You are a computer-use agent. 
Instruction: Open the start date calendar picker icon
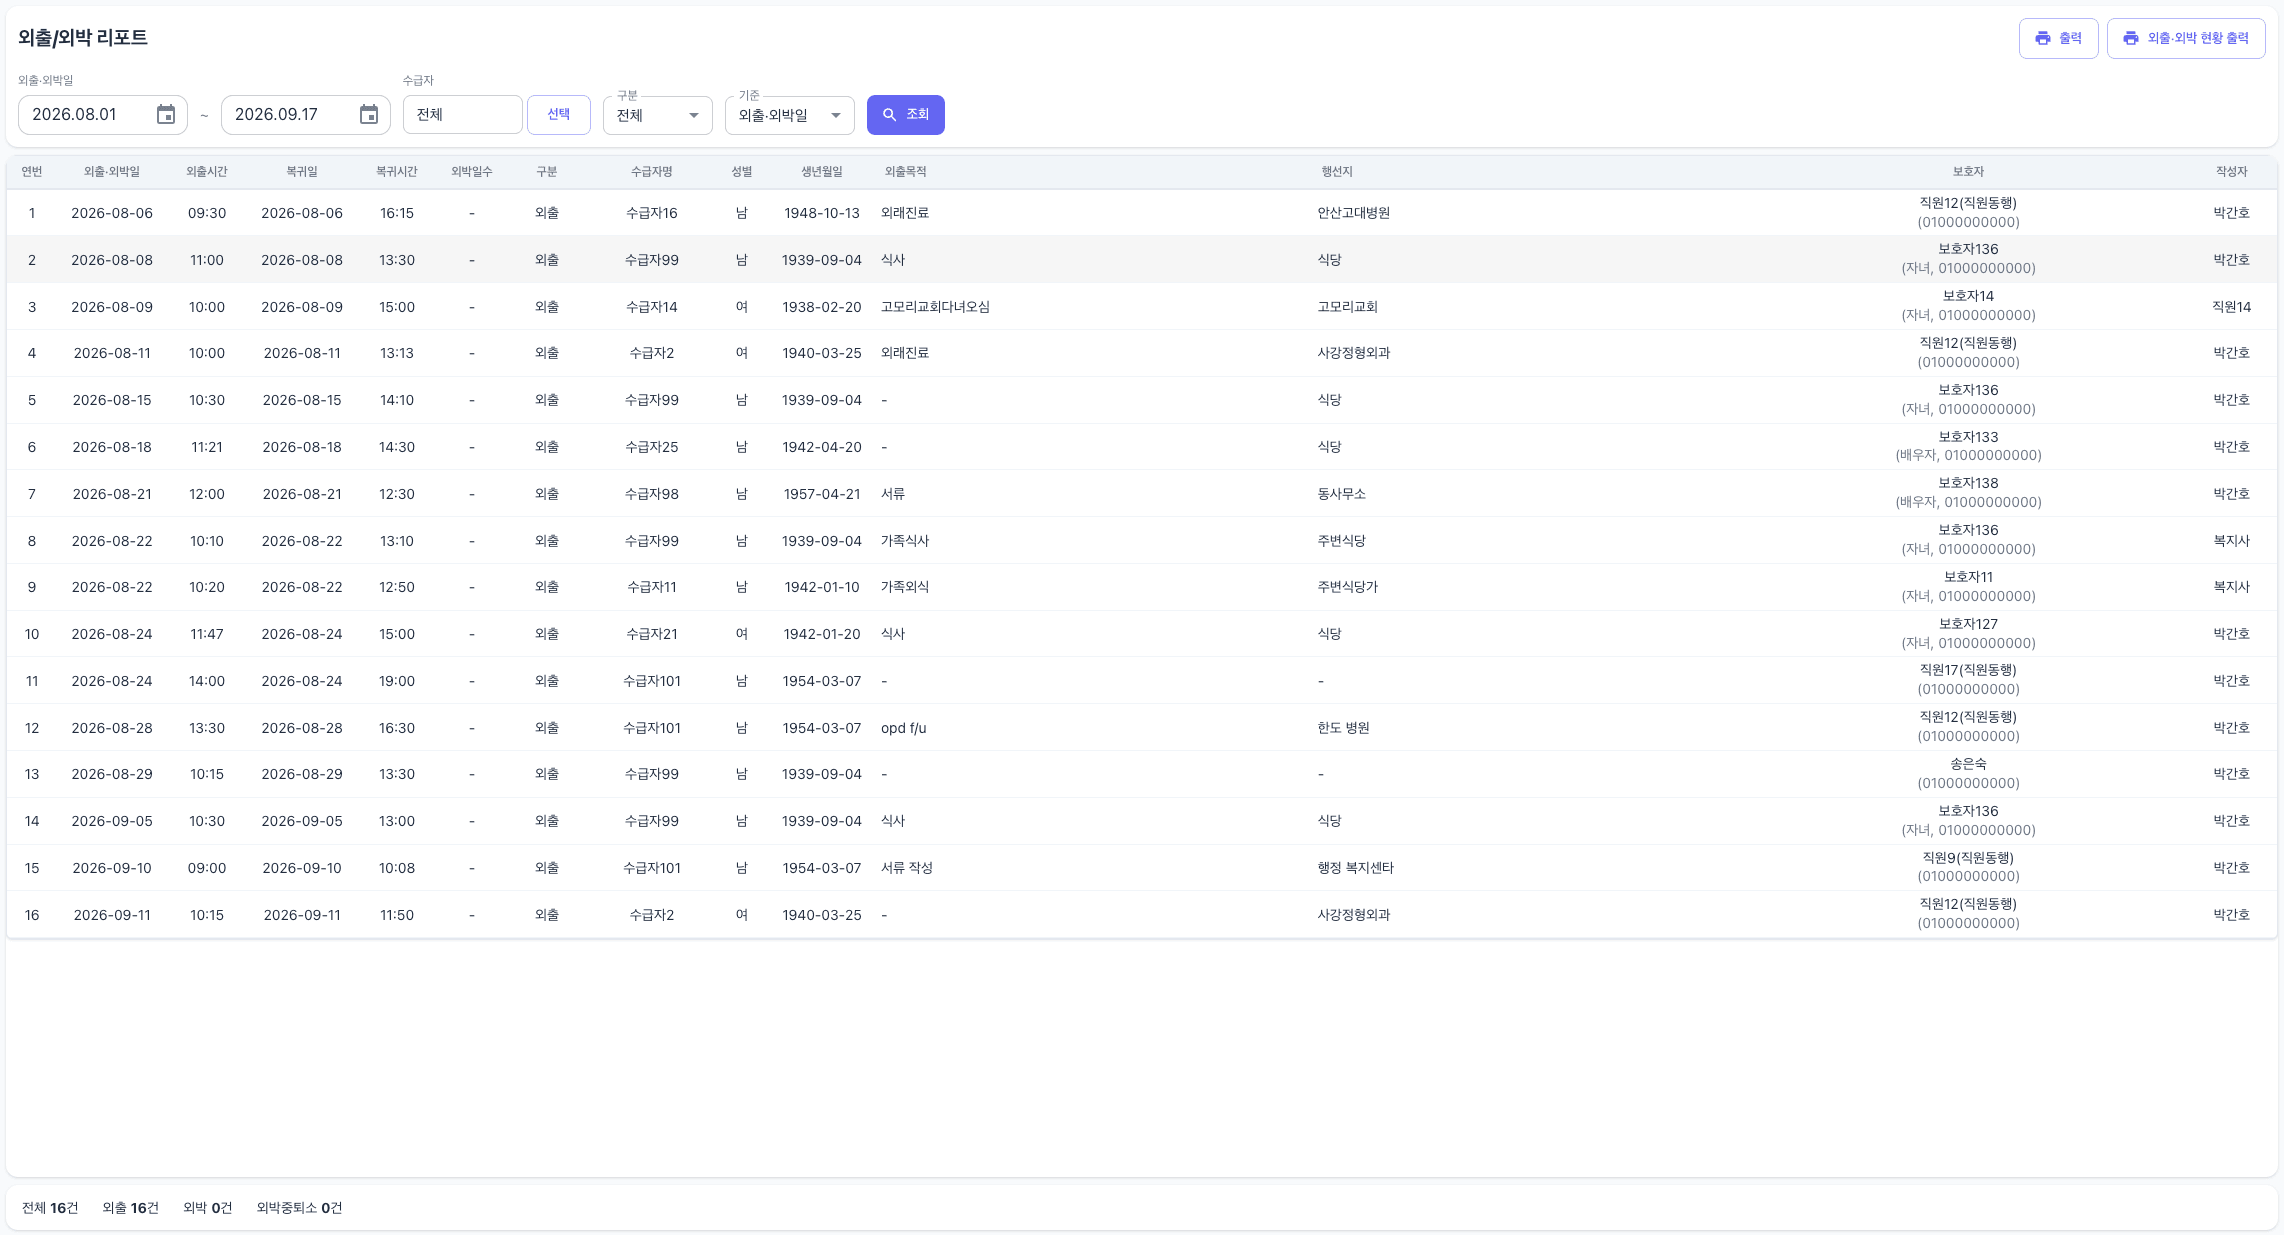pos(166,115)
